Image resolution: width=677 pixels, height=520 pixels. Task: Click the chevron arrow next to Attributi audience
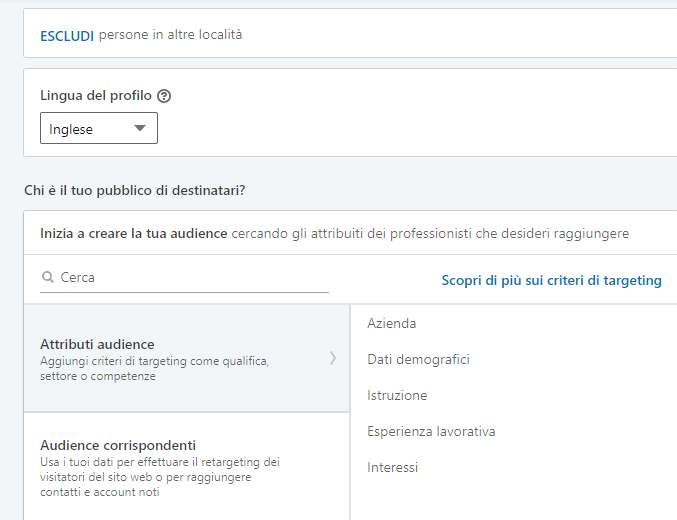point(333,358)
